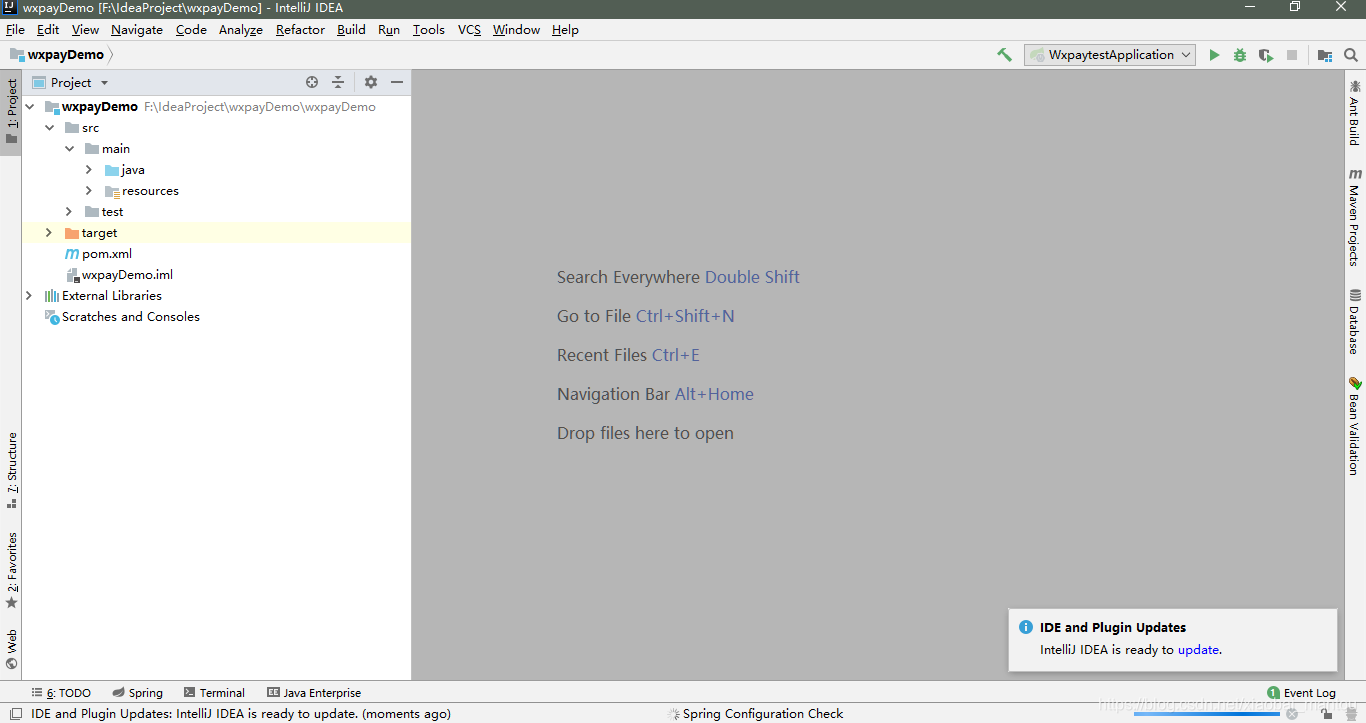The width and height of the screenshot is (1366, 723).
Task: Open Ant Build side panel
Action: [1355, 113]
